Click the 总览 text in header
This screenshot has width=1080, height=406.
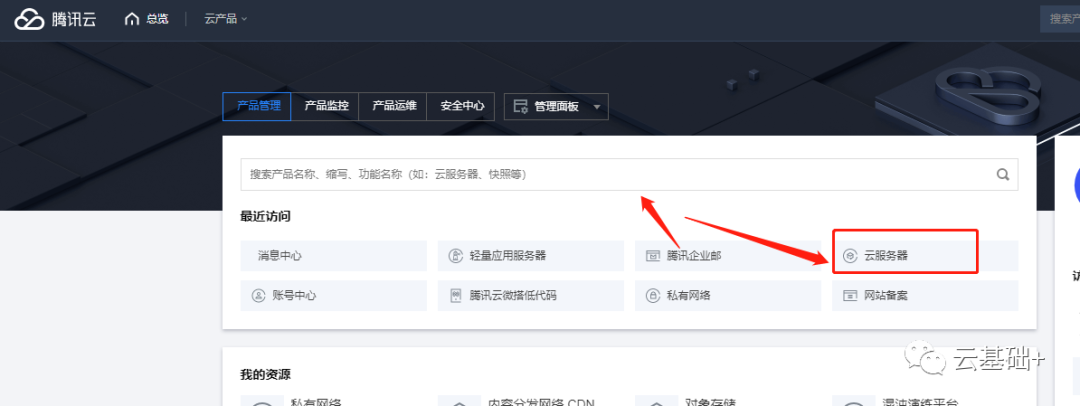click(x=157, y=19)
